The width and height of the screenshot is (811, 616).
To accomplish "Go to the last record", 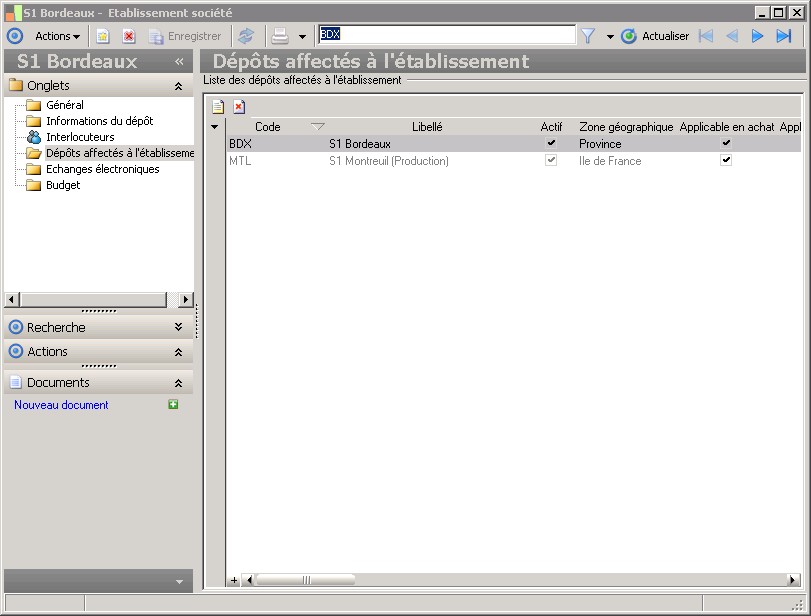I will tap(784, 36).
